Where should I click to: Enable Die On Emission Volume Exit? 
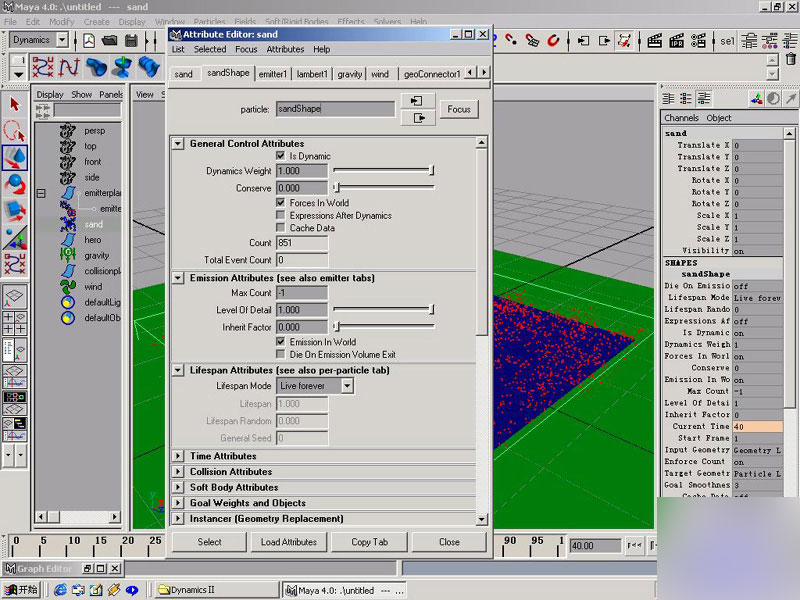(x=281, y=354)
